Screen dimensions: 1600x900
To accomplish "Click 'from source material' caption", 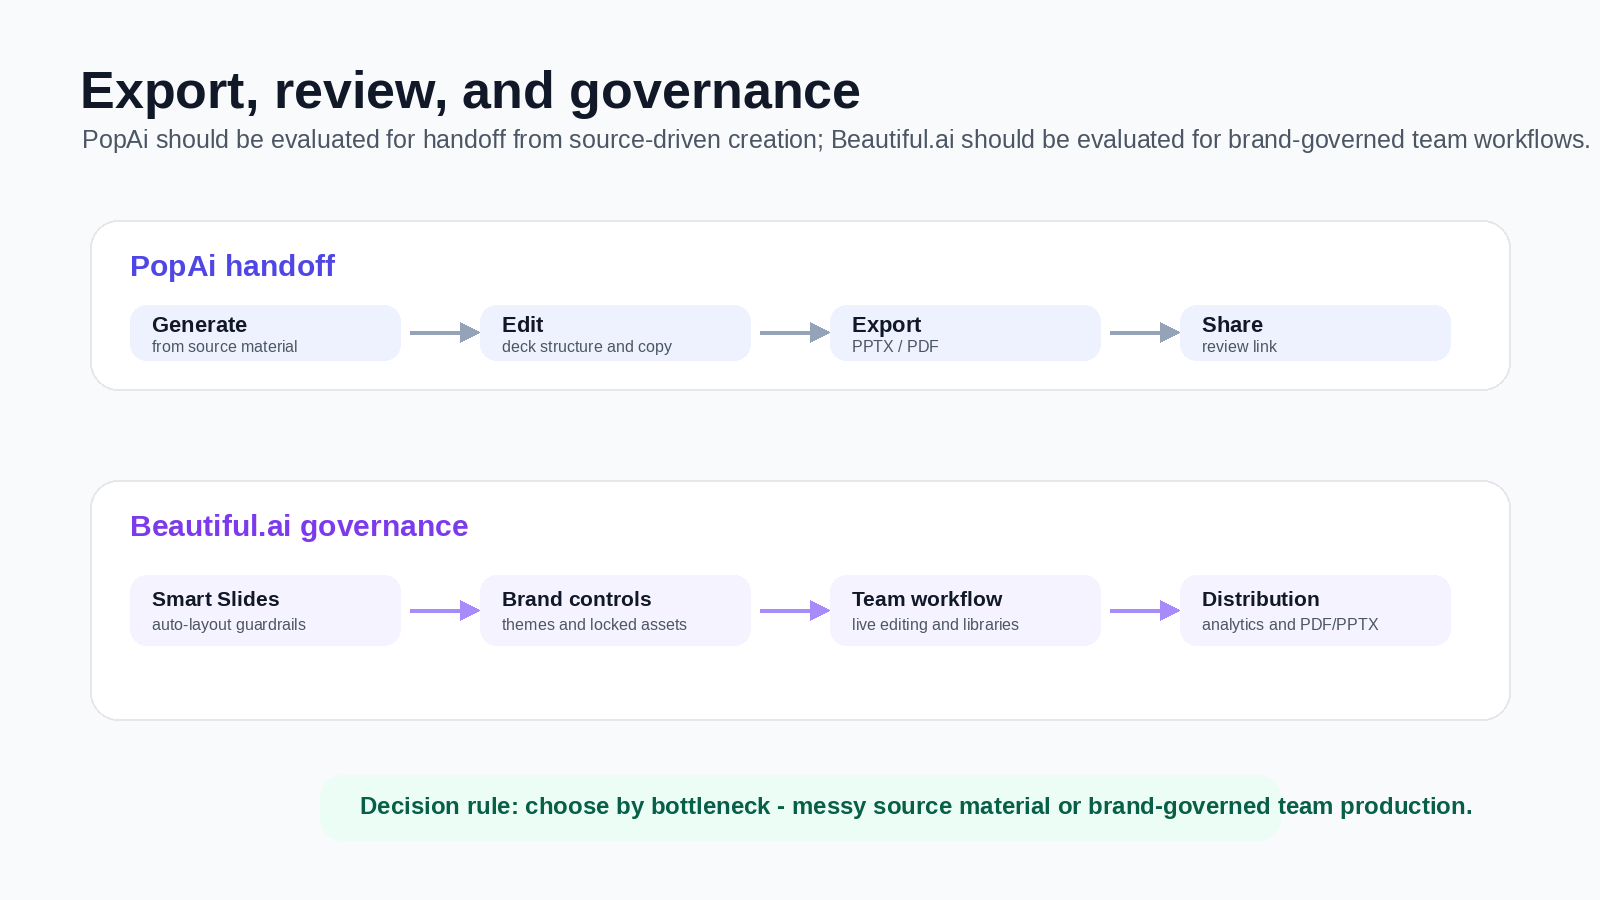I will point(225,347).
